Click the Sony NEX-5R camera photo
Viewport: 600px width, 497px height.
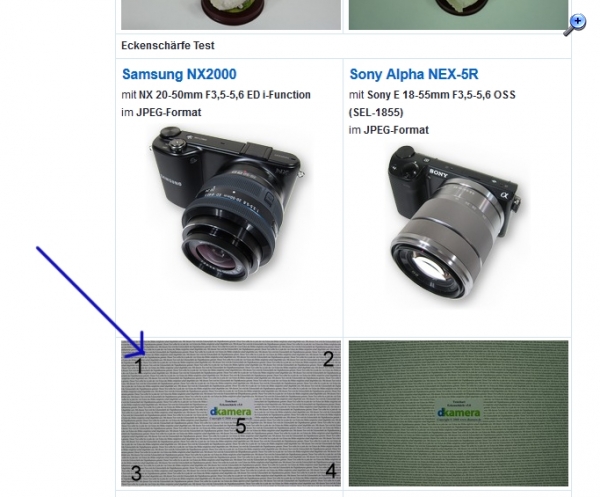click(x=455, y=224)
